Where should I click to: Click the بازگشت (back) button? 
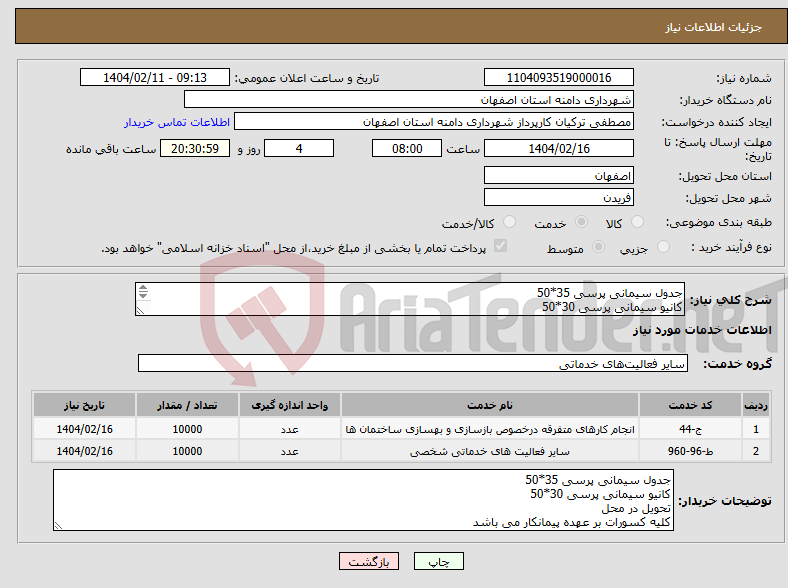click(x=369, y=561)
